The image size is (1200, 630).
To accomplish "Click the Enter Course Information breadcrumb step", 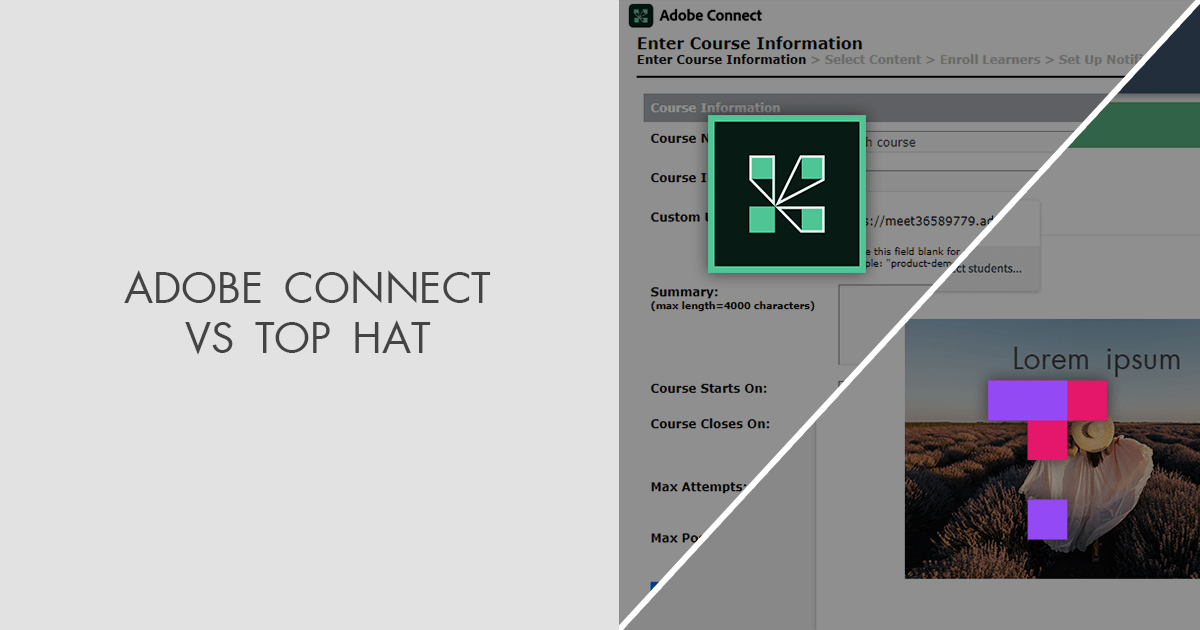I will pyautogui.click(x=721, y=60).
